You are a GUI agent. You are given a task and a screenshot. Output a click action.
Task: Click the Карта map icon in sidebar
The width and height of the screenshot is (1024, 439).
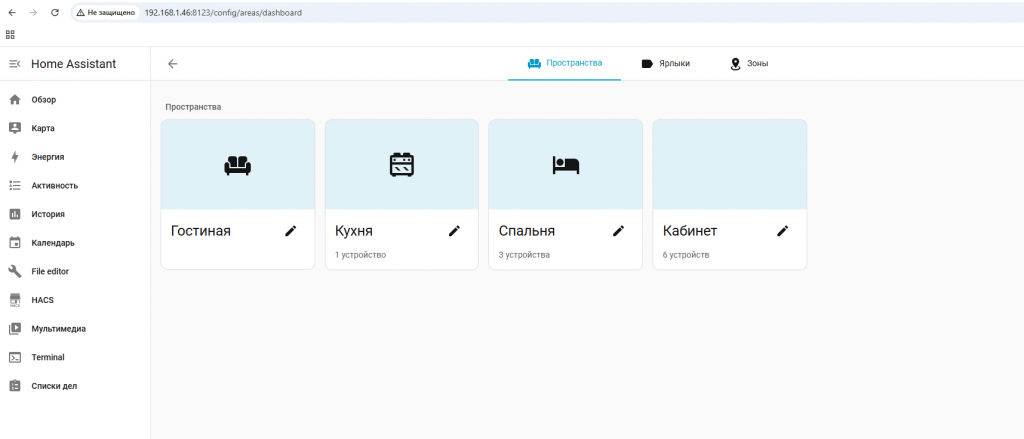[x=14, y=129]
